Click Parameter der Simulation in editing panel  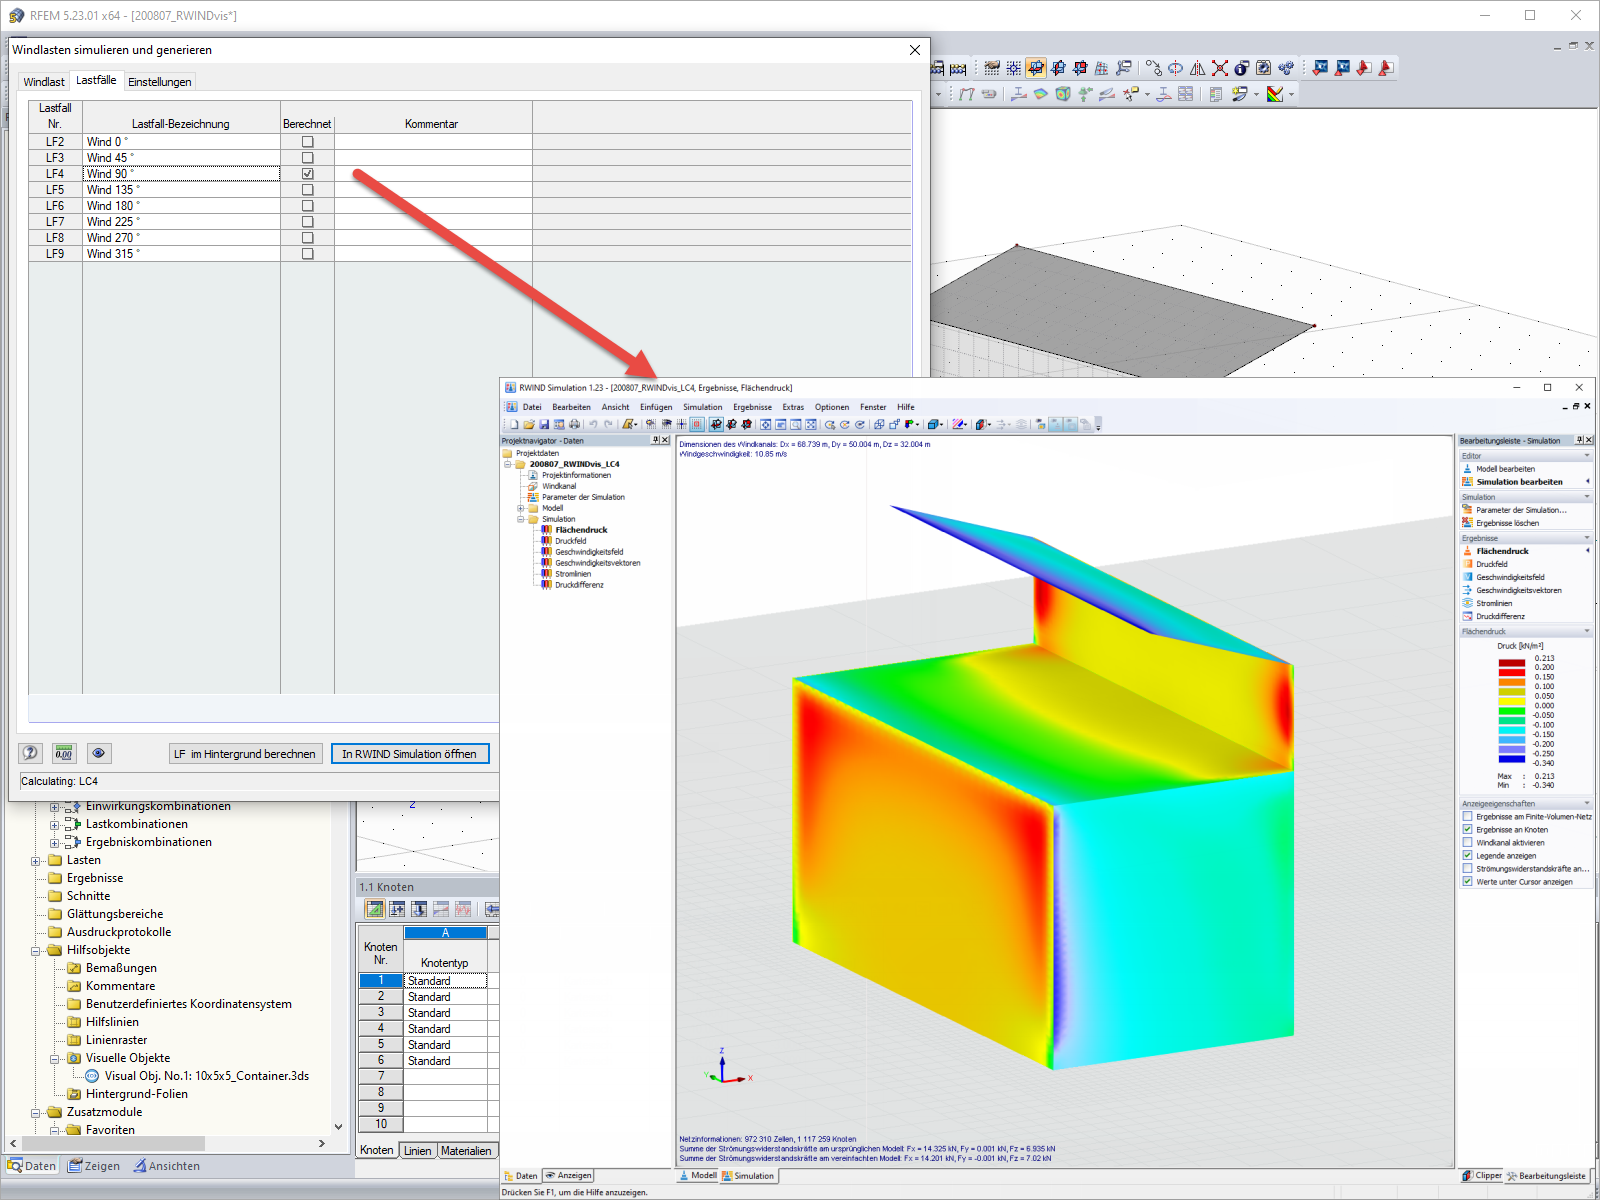pyautogui.click(x=1521, y=510)
